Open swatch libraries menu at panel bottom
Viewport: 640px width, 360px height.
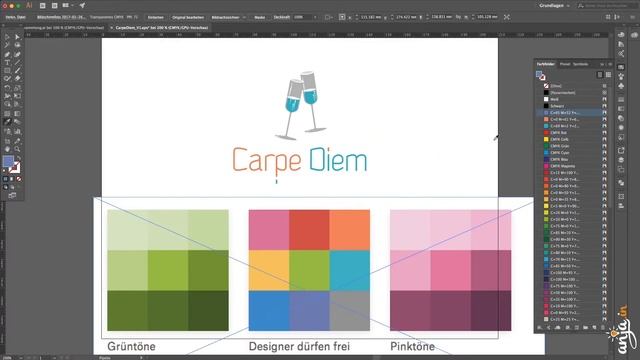click(x=540, y=327)
